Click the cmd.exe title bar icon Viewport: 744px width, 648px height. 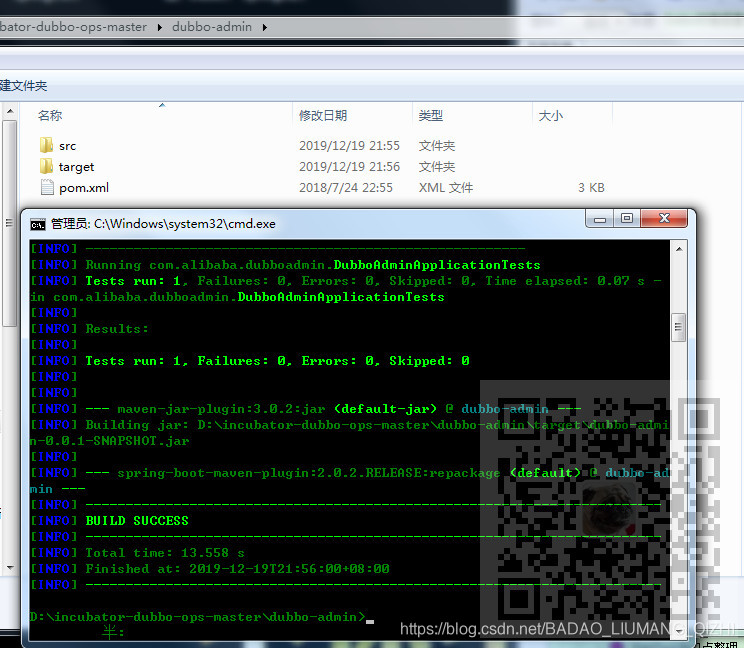[38, 224]
